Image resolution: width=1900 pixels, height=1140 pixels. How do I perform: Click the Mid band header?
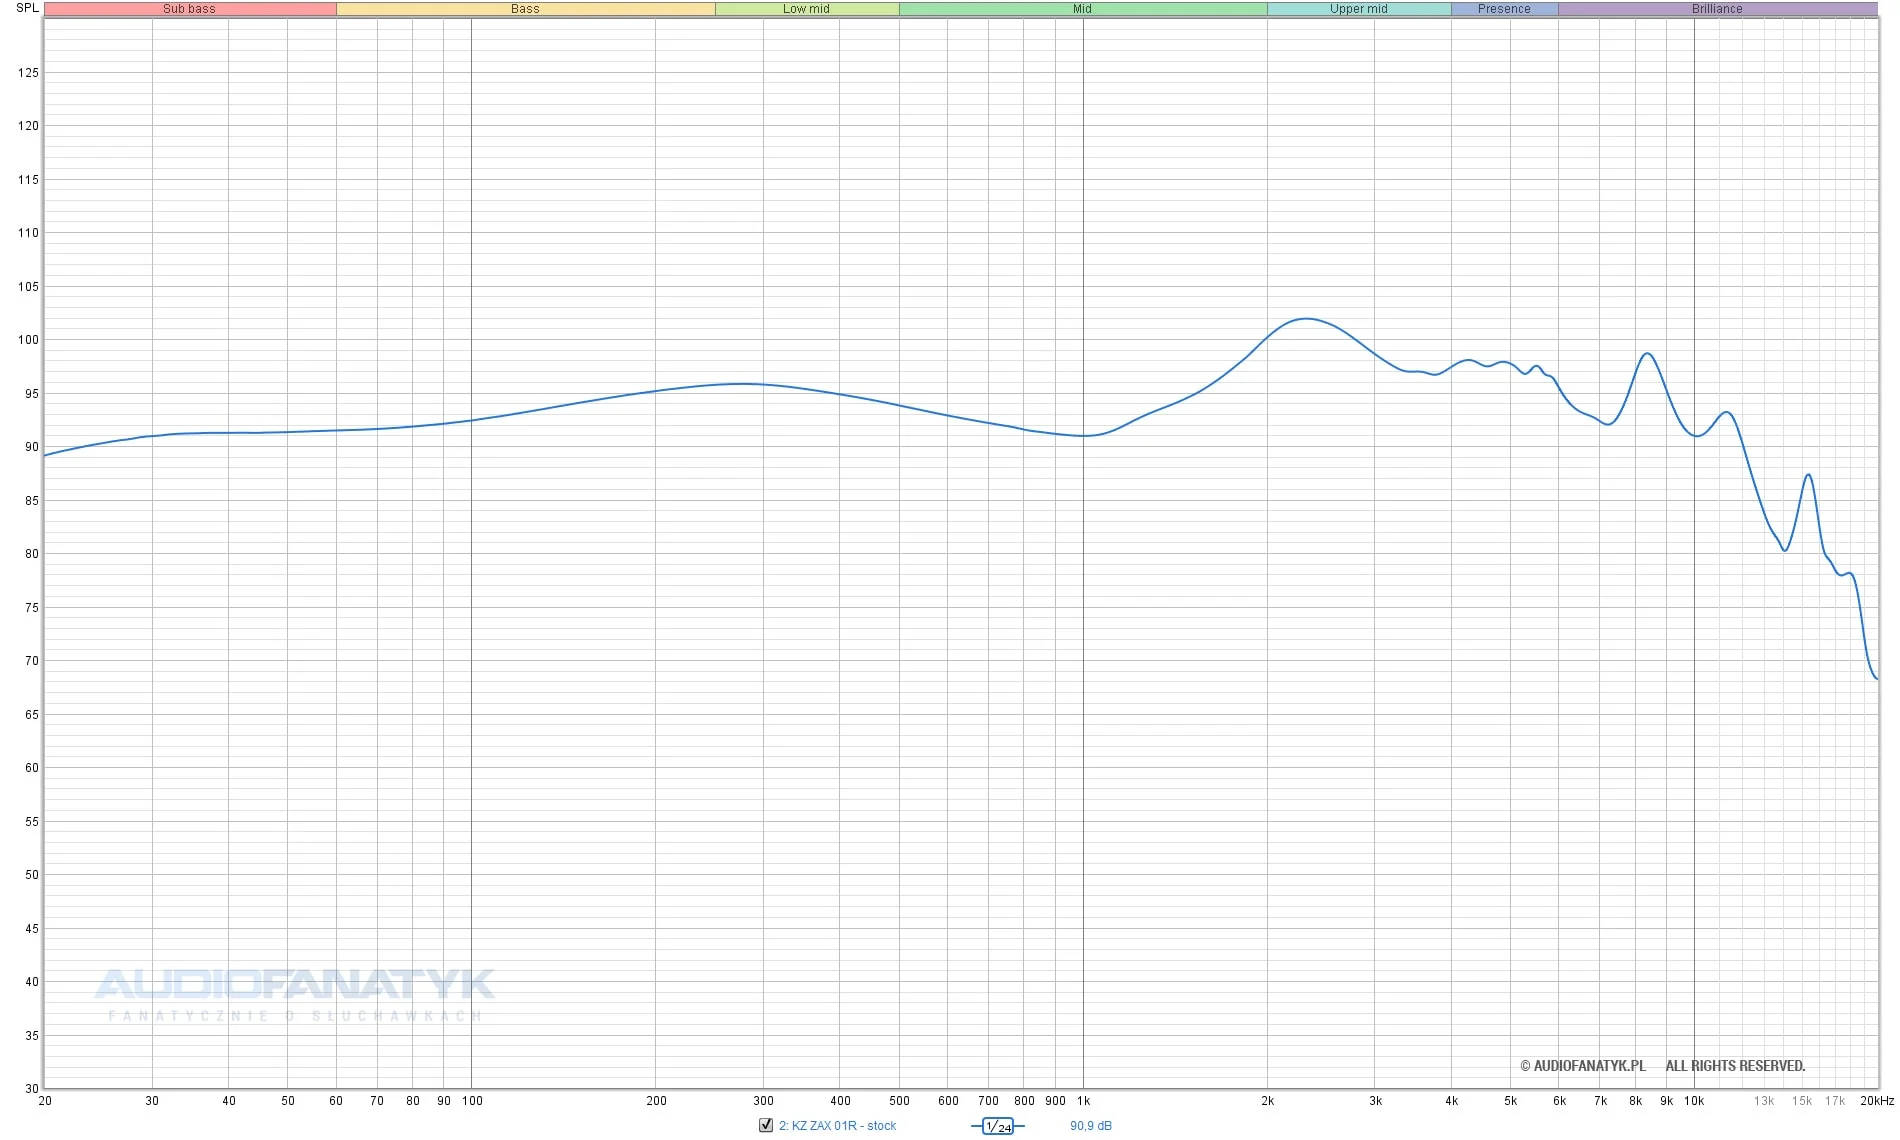tap(1083, 9)
